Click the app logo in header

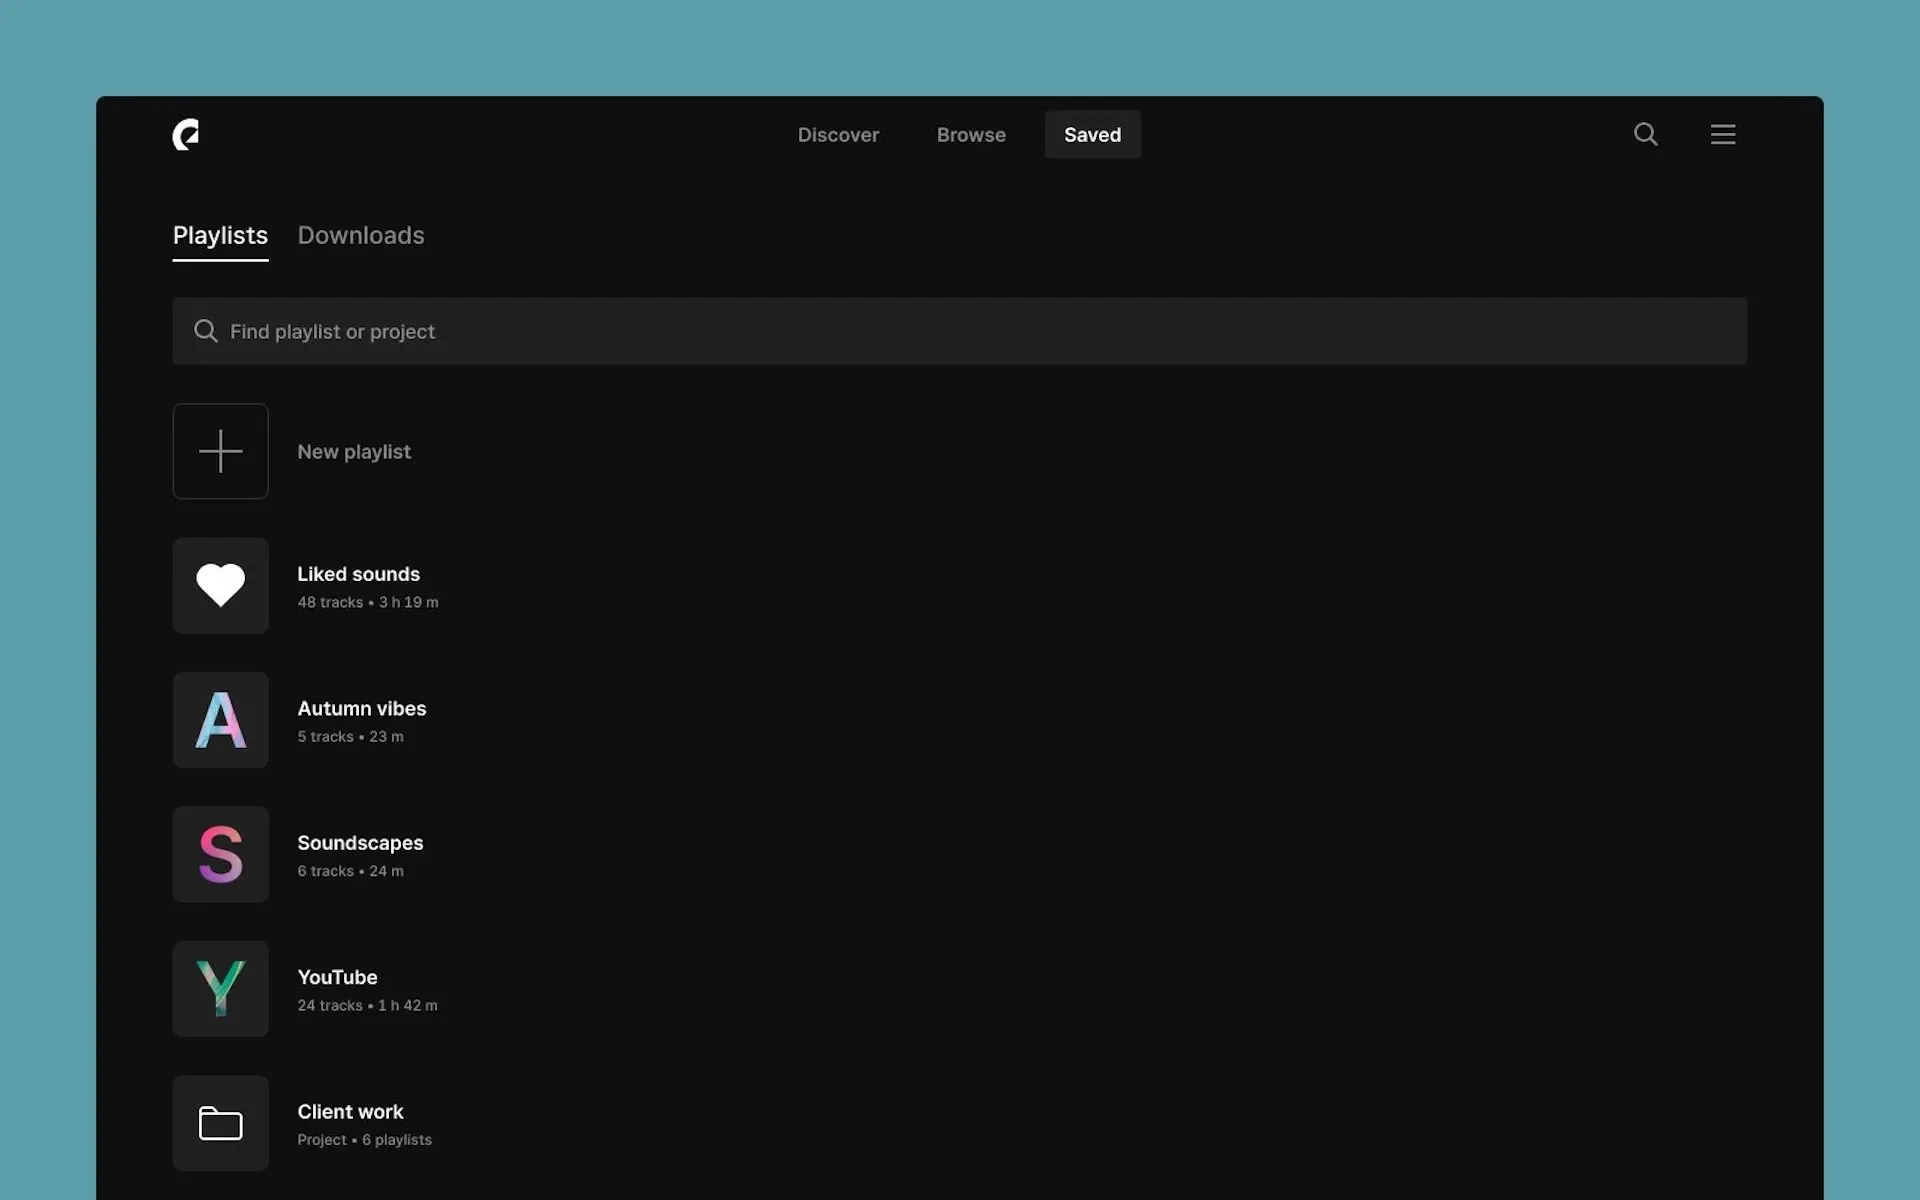[186, 134]
